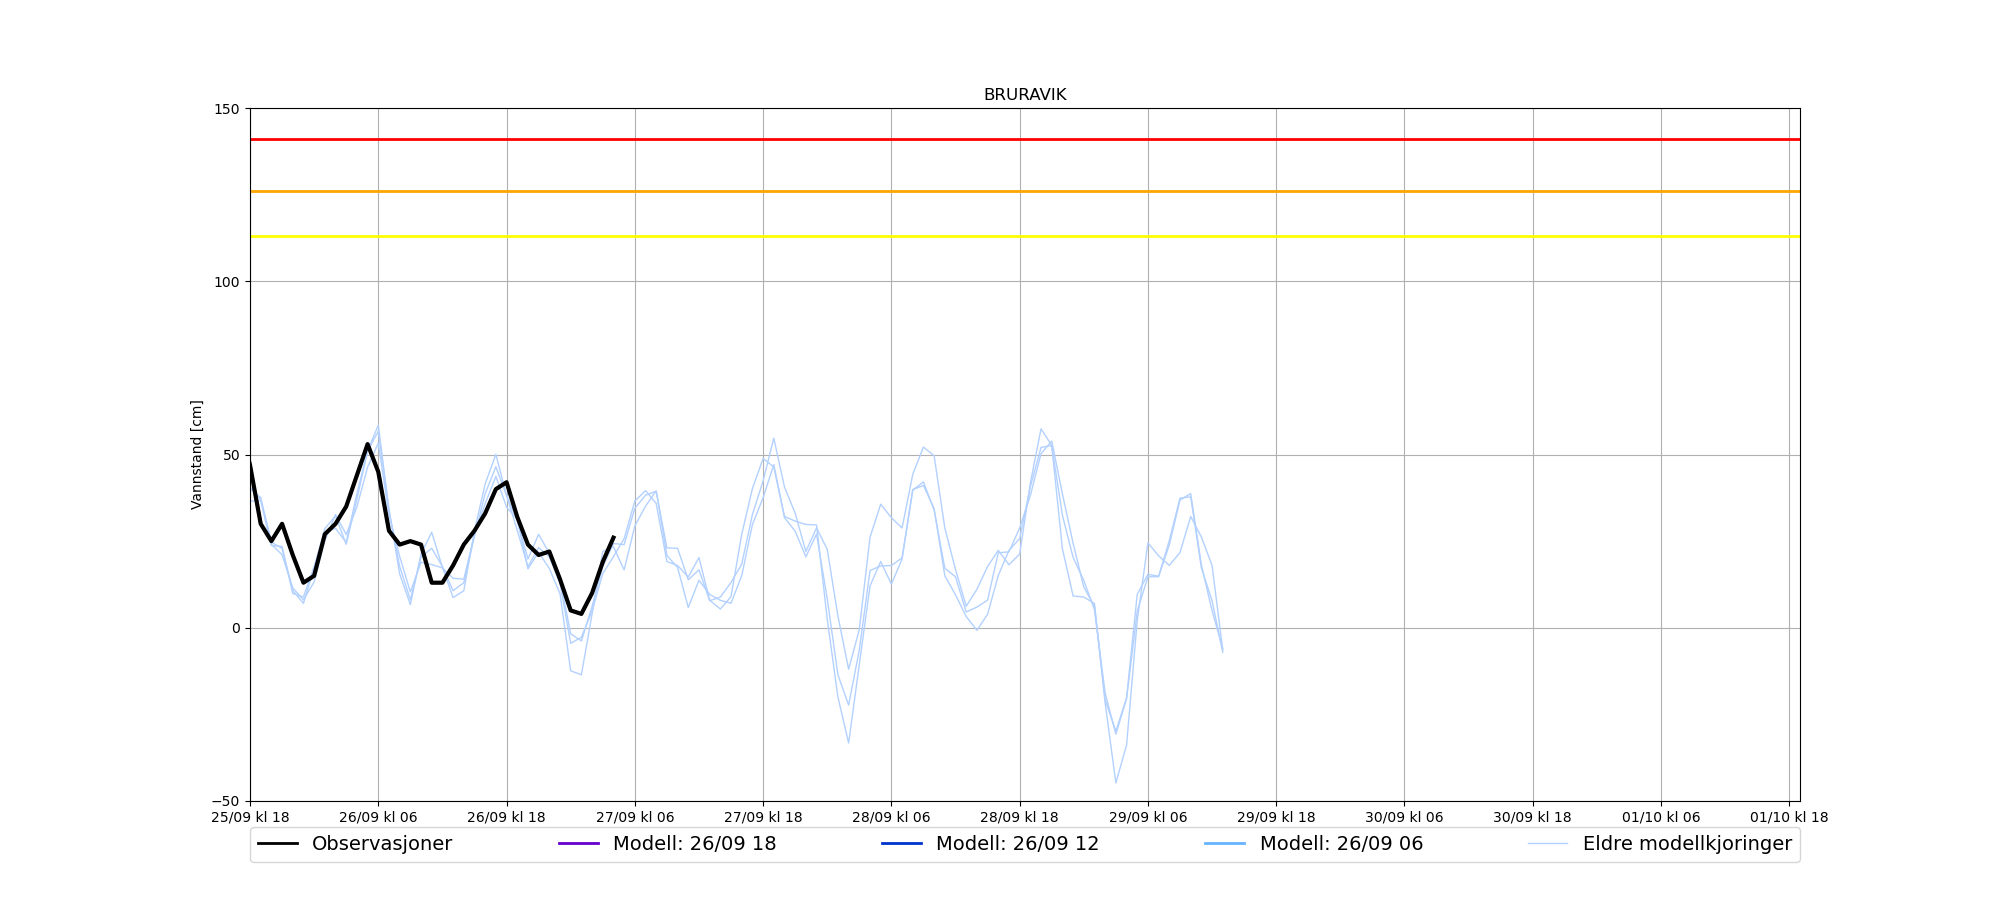The width and height of the screenshot is (2000, 900).
Task: Click the orange threshold line
Action: click(1025, 191)
